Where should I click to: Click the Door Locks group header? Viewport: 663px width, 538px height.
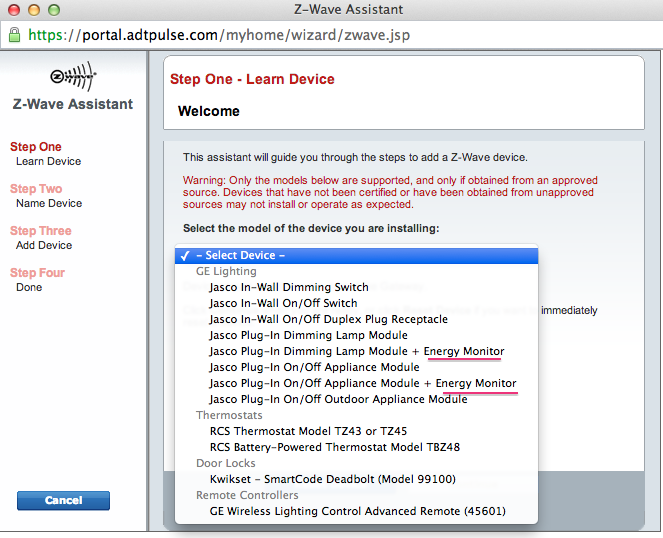click(x=226, y=464)
